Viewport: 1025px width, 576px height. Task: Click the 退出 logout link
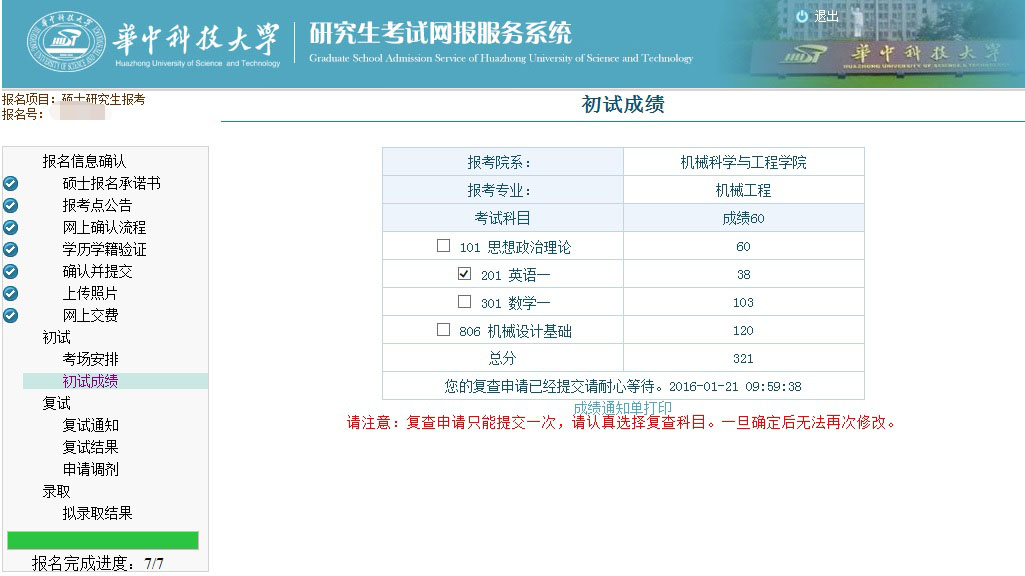(x=826, y=17)
